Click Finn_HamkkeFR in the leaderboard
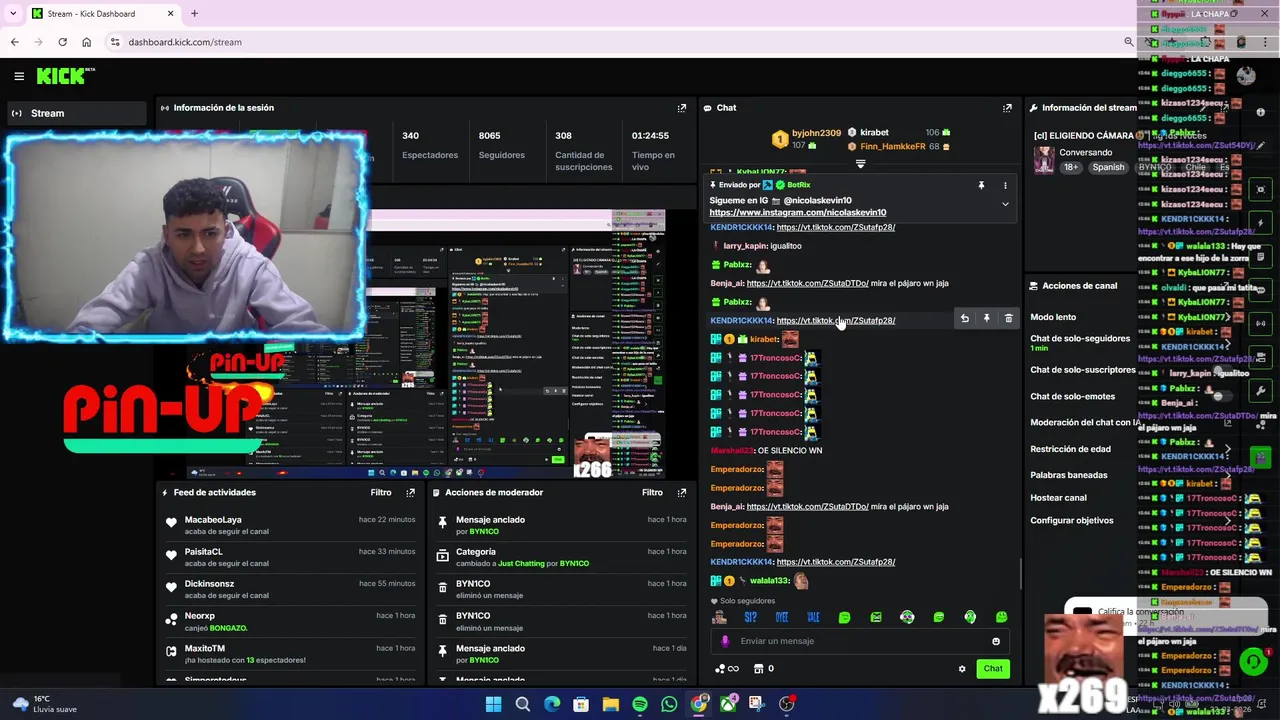1280x720 pixels. click(892, 147)
